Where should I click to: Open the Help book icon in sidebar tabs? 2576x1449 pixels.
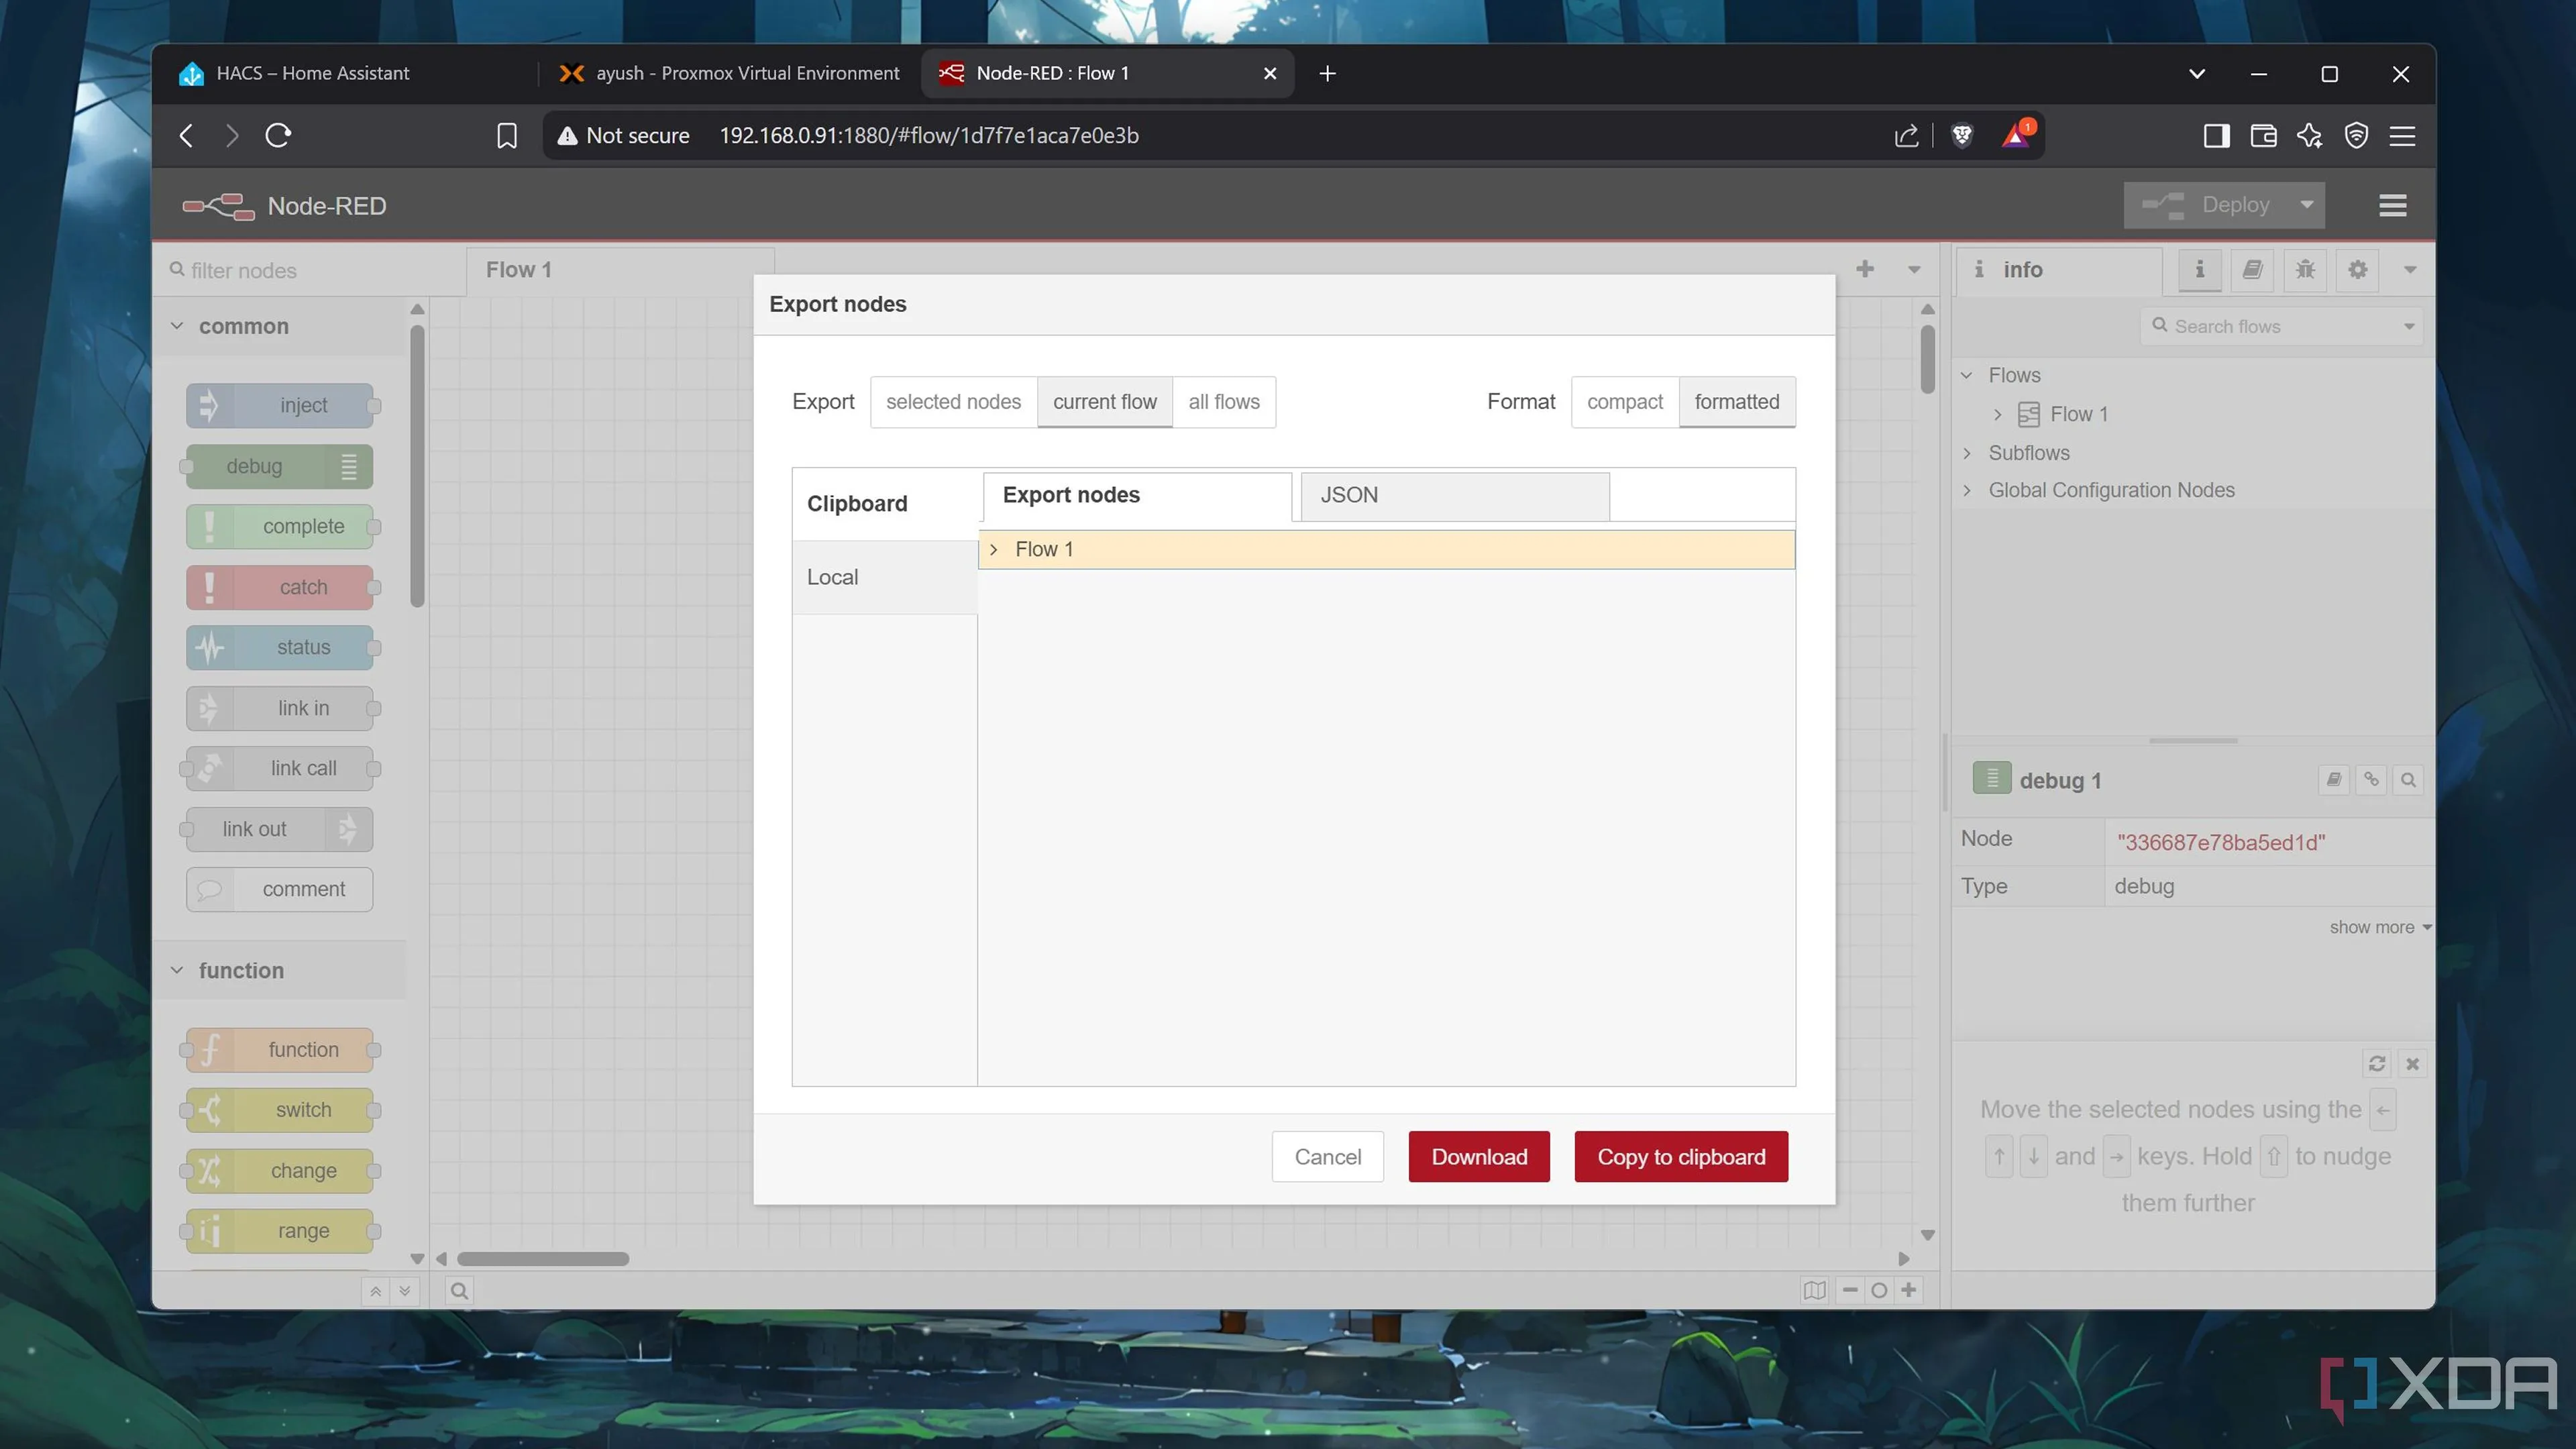pyautogui.click(x=2251, y=269)
